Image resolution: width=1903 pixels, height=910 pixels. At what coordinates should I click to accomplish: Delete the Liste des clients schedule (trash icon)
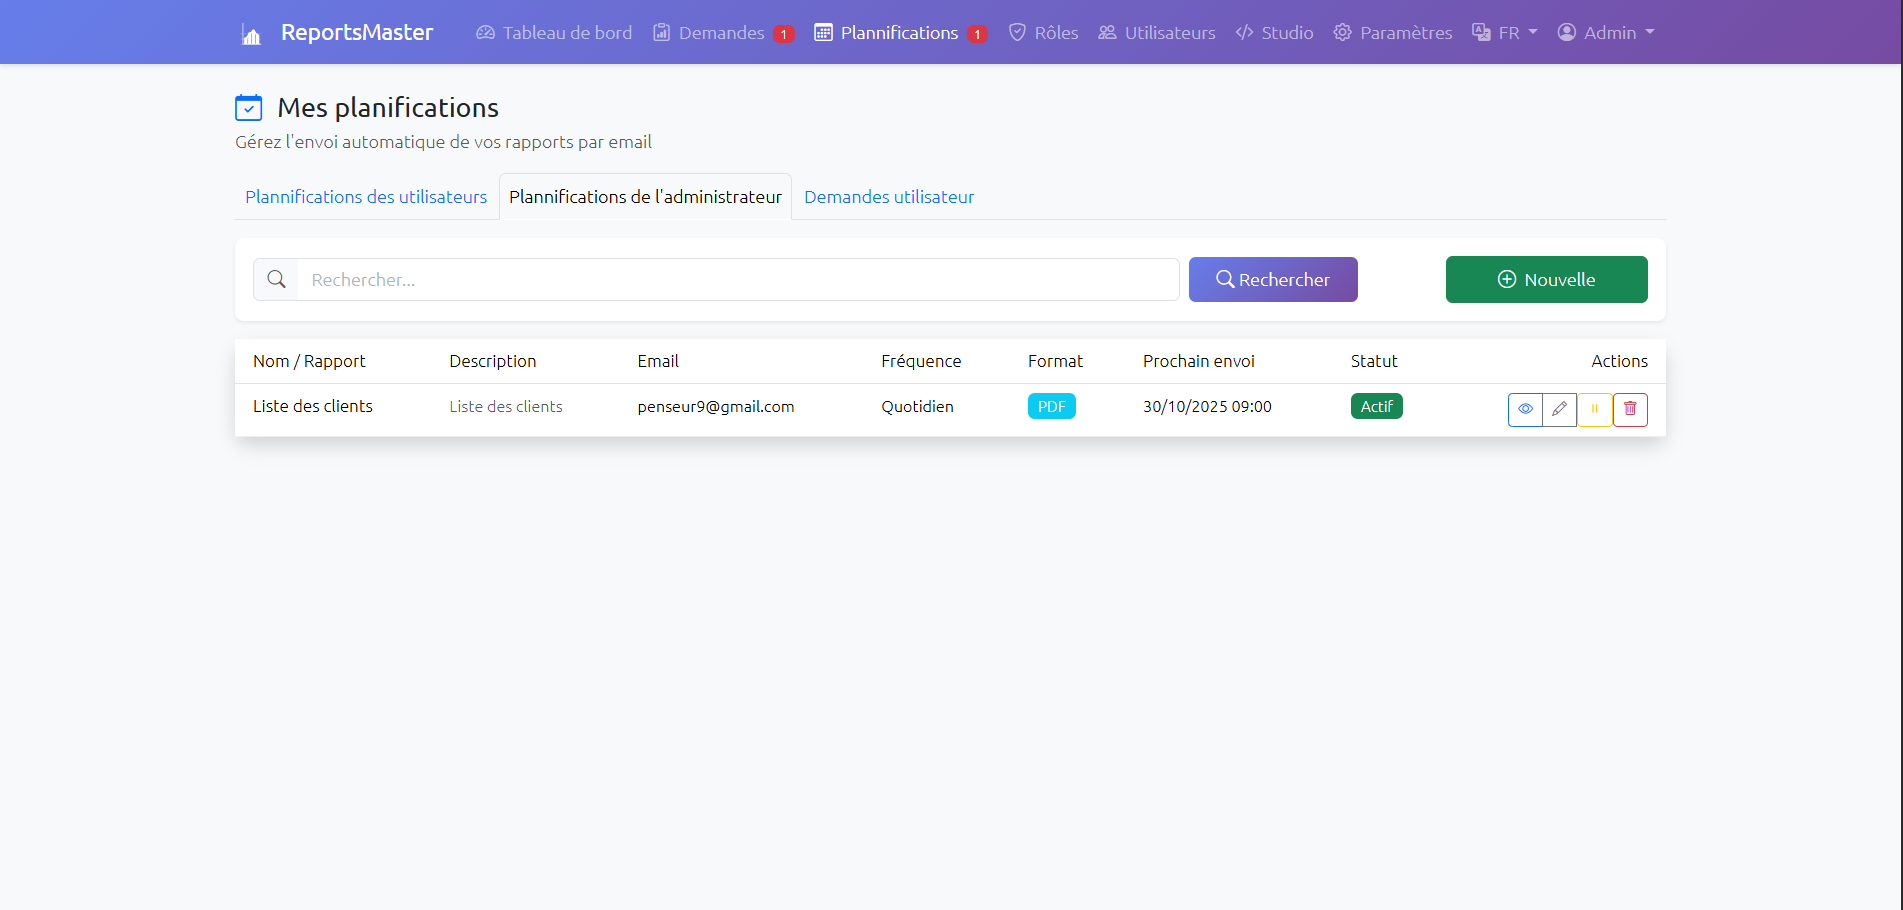(x=1630, y=409)
